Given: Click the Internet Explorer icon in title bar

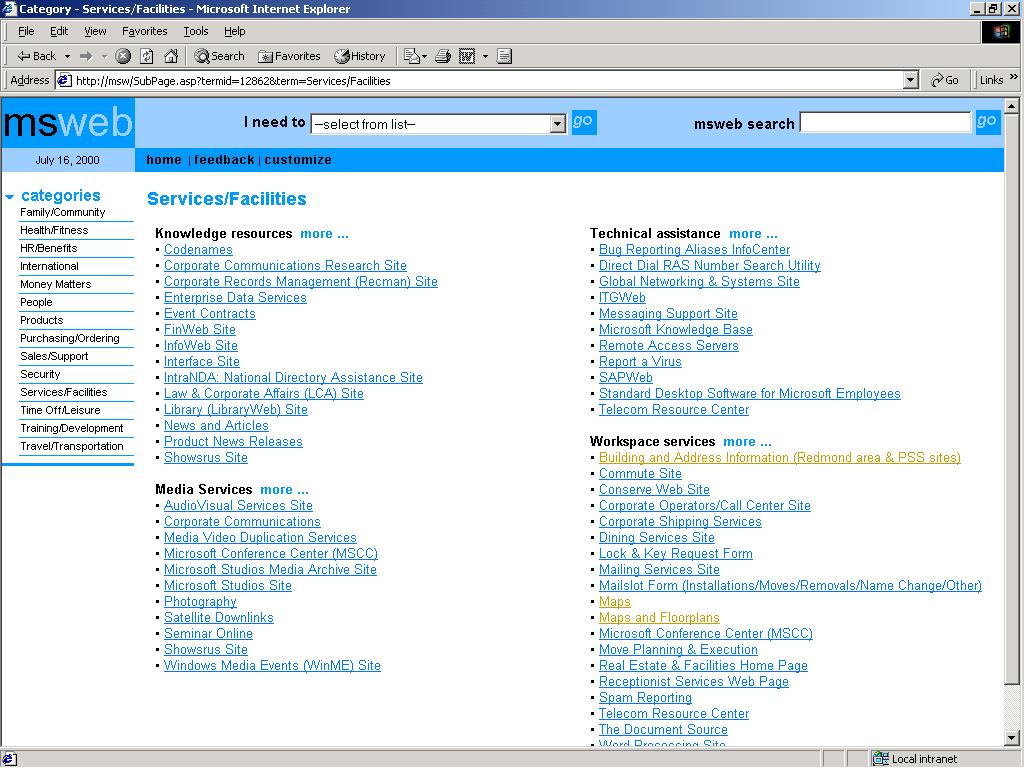Looking at the screenshot, I should point(9,8).
